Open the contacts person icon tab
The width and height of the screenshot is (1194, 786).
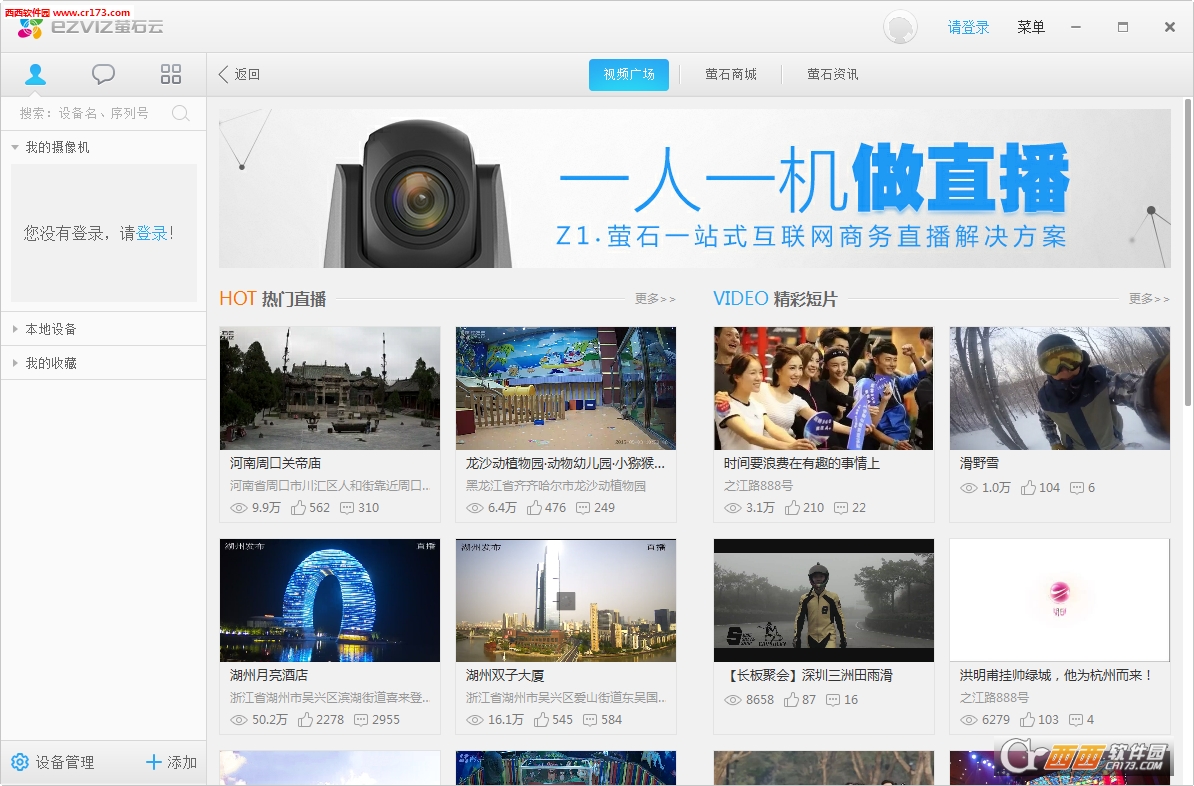36,74
